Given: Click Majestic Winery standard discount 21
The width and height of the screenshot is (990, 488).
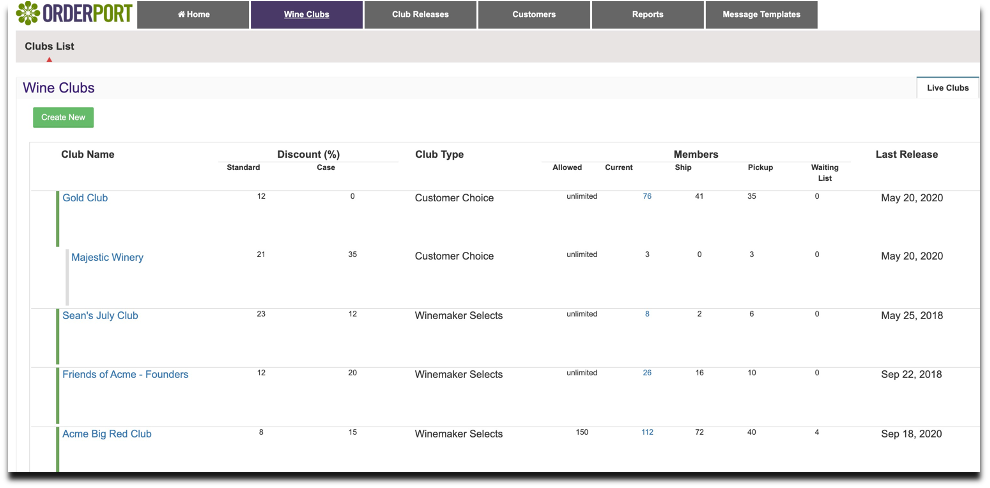Looking at the screenshot, I should (x=261, y=254).
